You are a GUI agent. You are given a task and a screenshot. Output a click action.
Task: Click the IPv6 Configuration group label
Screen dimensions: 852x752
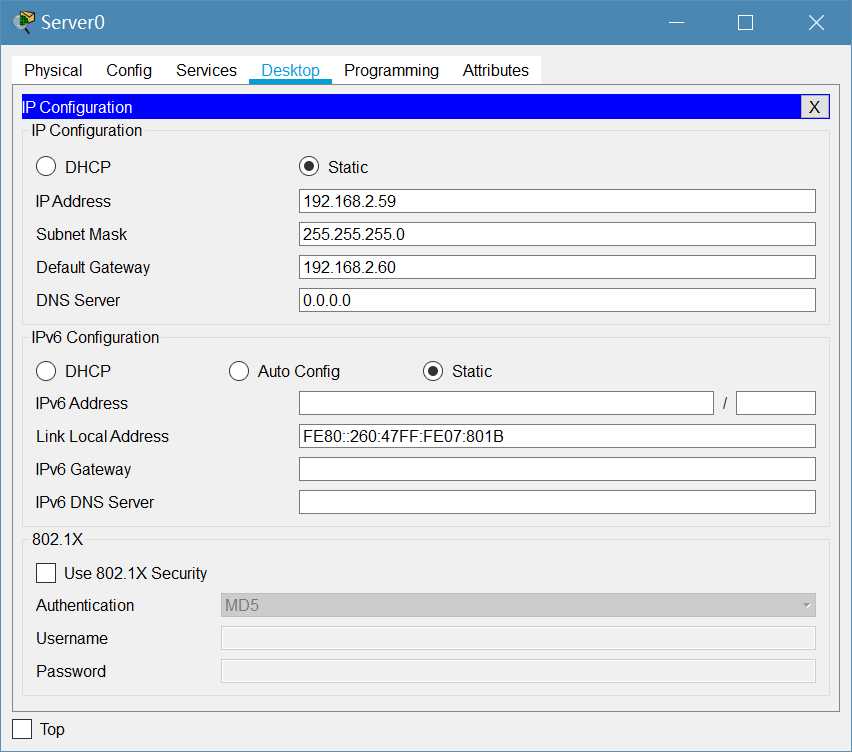coord(95,337)
